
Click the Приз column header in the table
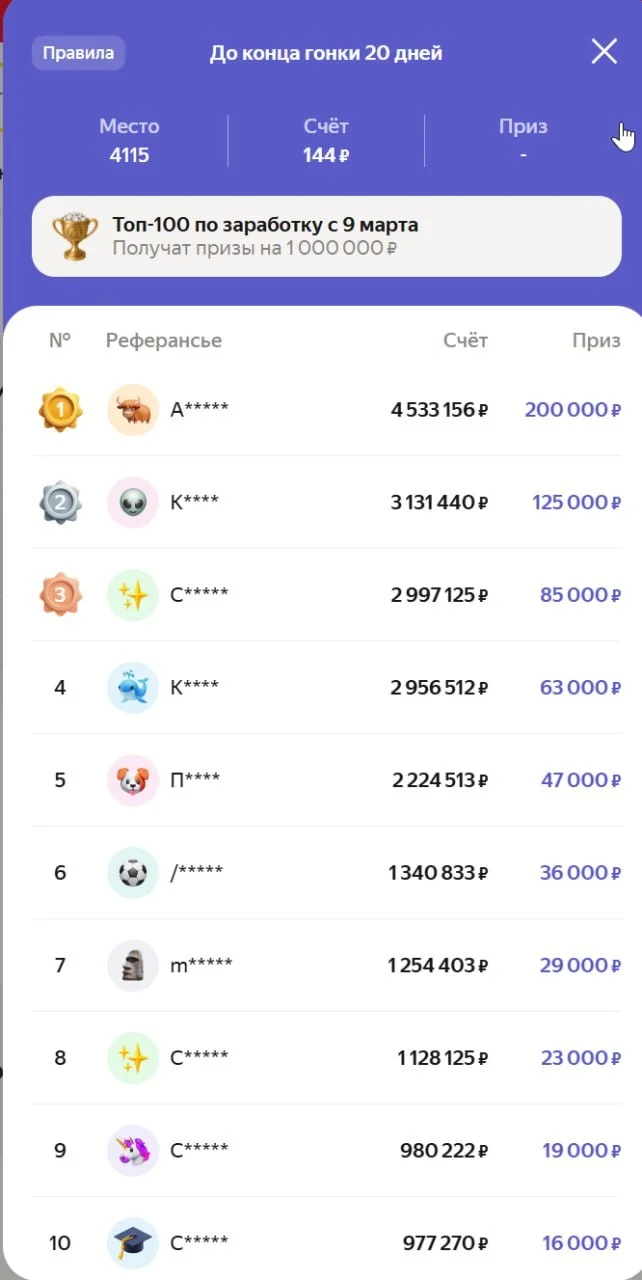(x=596, y=341)
